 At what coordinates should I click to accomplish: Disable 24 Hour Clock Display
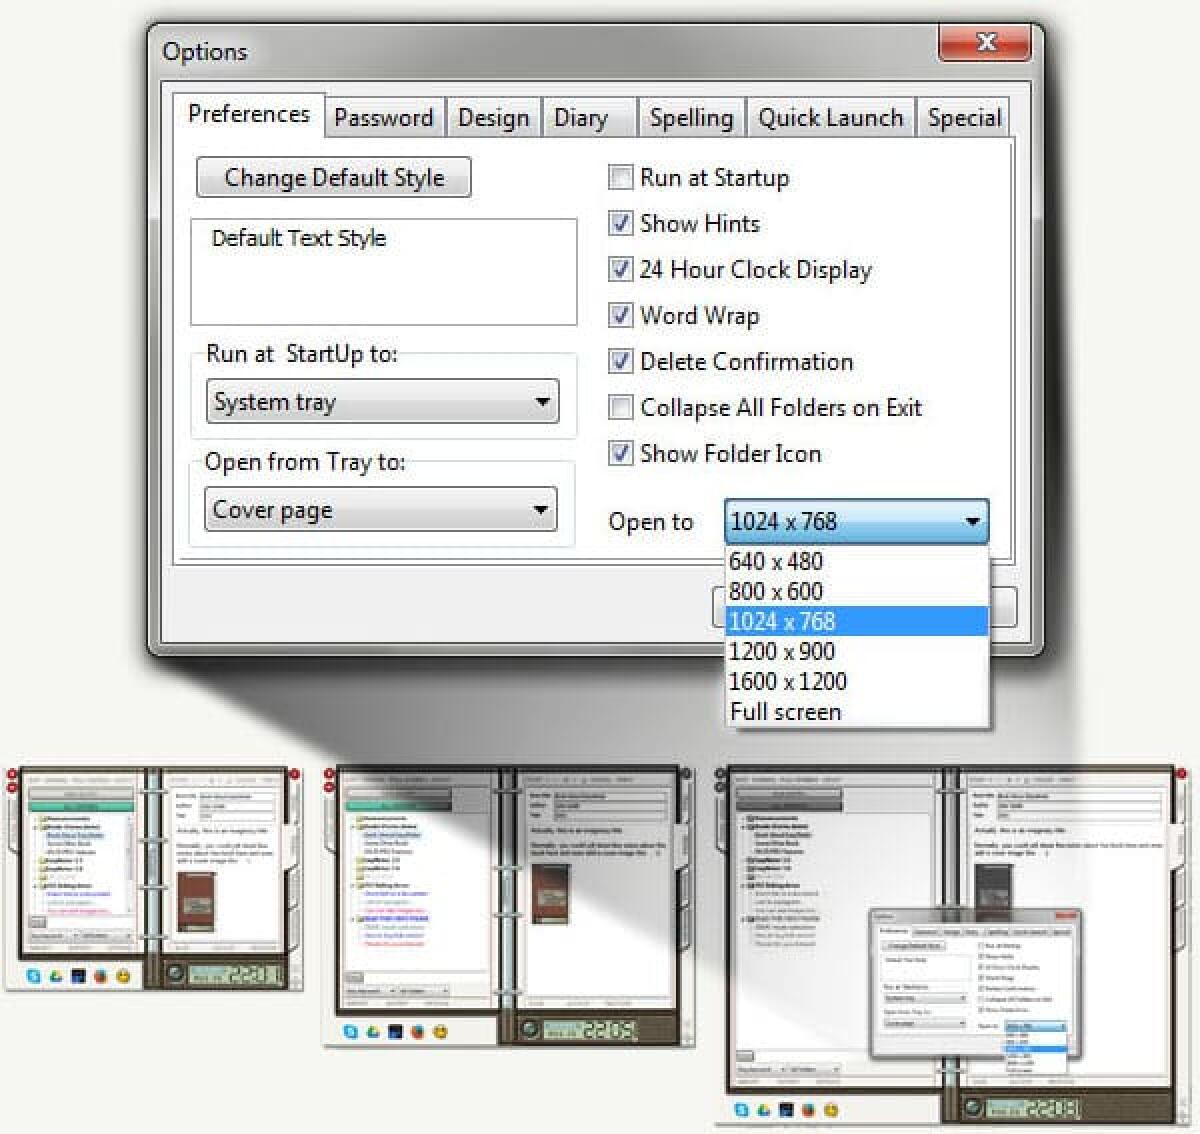(x=620, y=269)
